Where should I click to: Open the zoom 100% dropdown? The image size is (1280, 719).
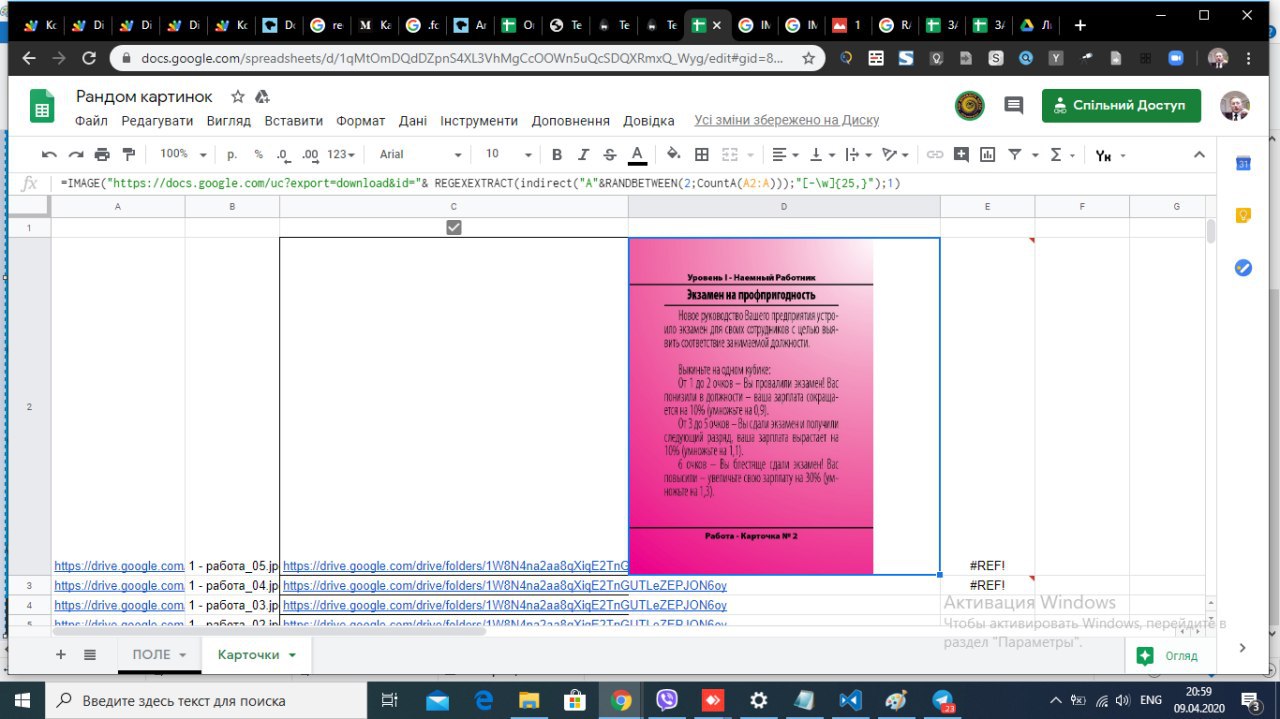(x=183, y=154)
